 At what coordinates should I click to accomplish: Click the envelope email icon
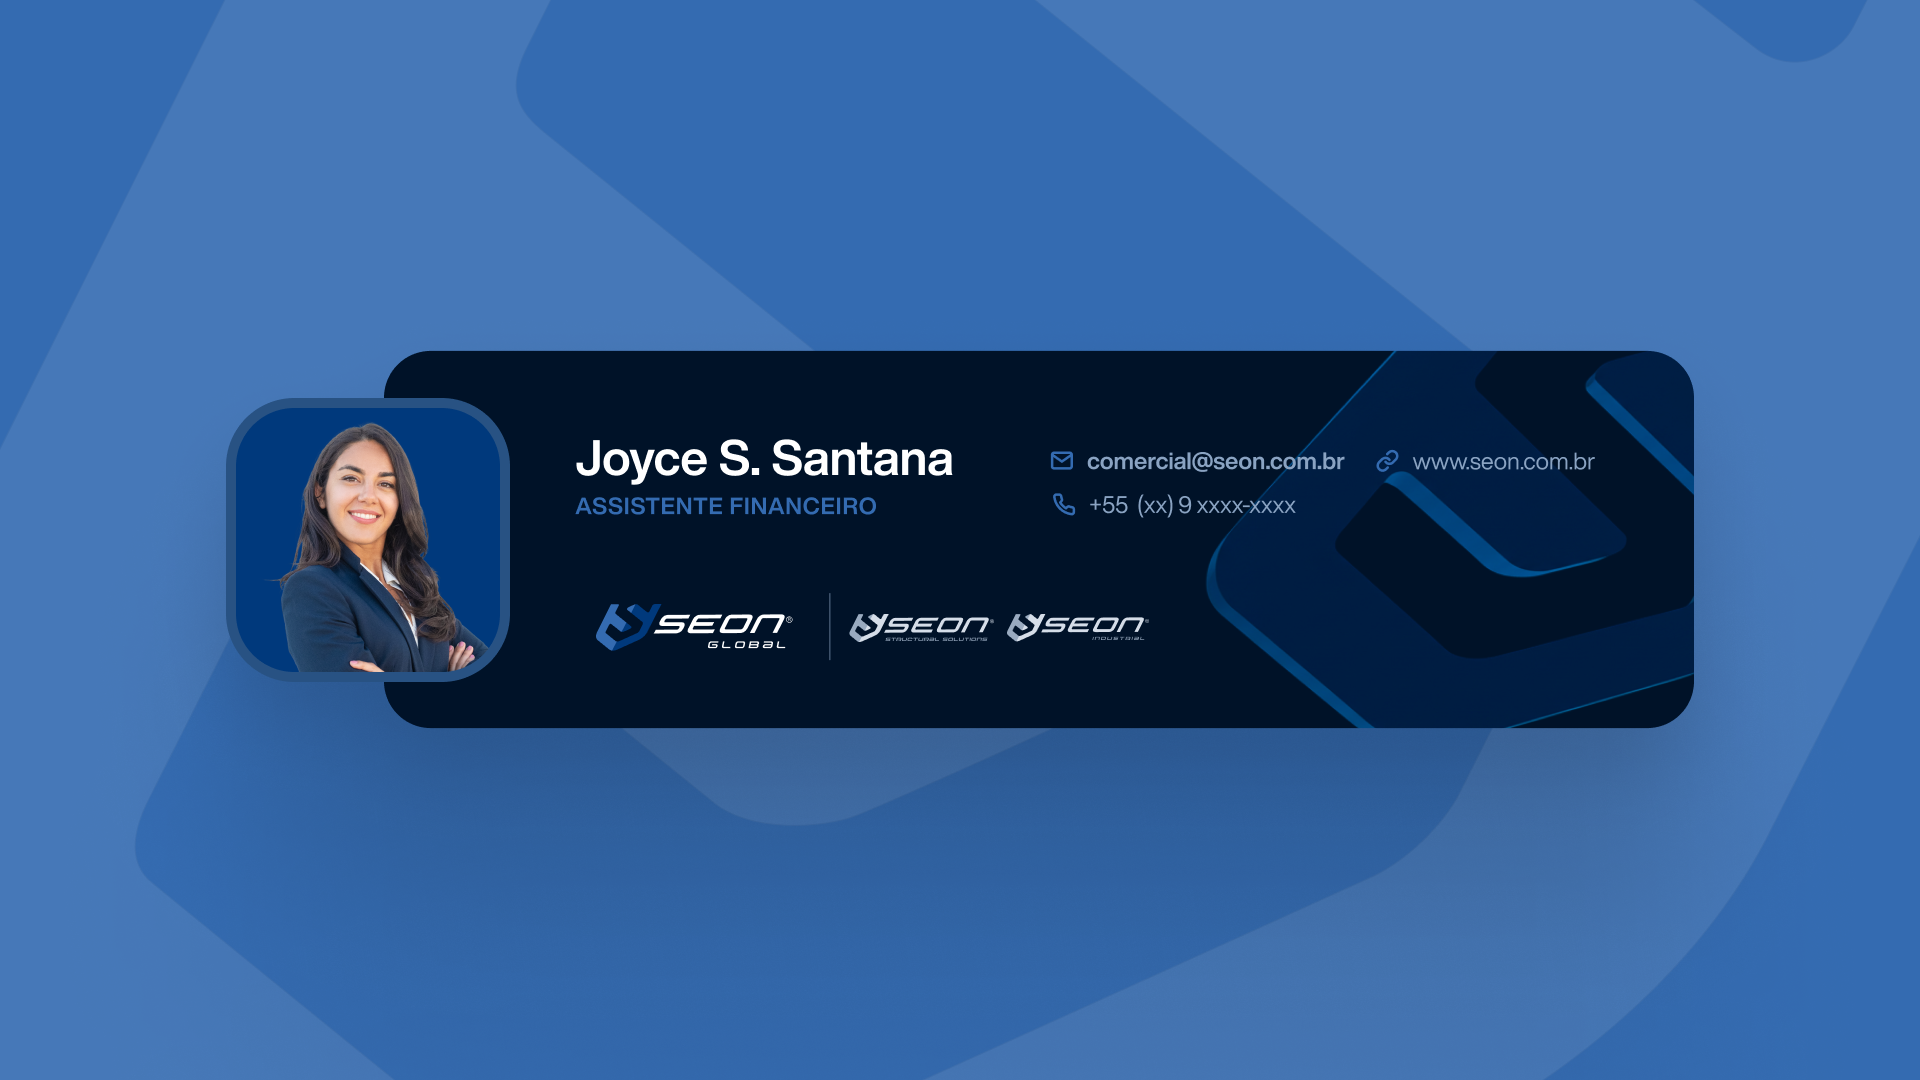point(1061,460)
